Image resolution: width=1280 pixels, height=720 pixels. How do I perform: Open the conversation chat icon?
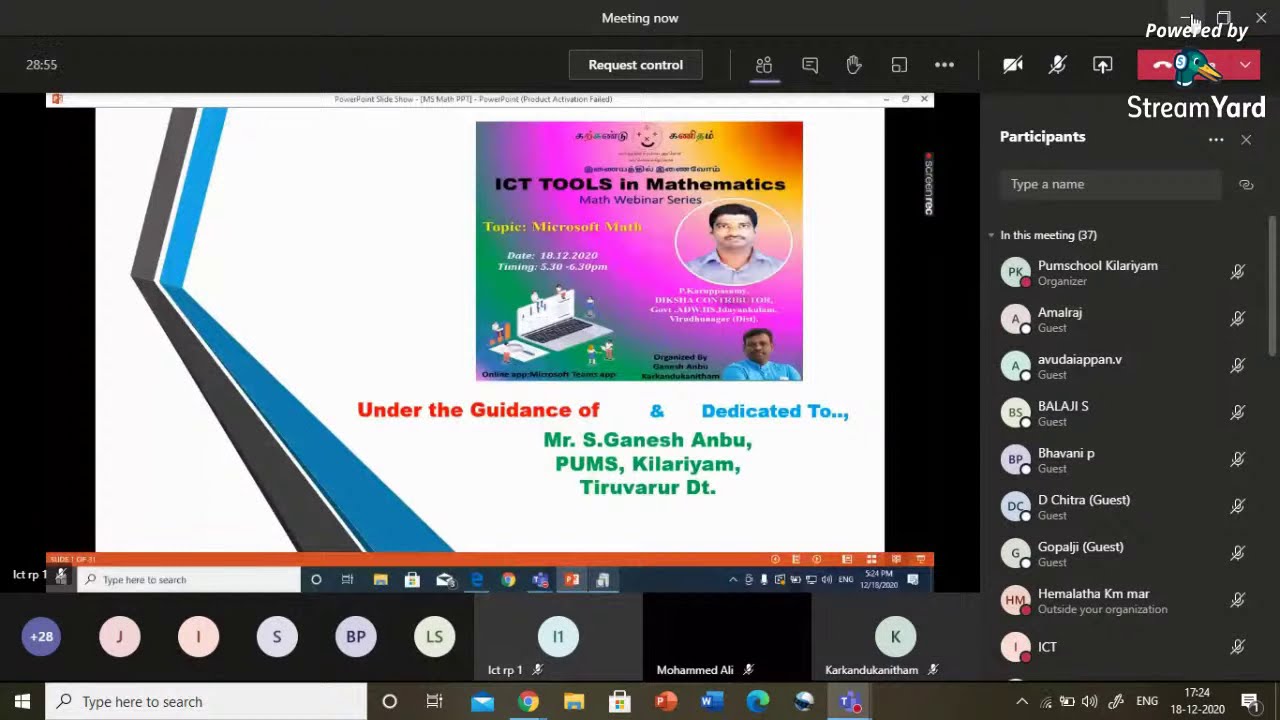(810, 65)
